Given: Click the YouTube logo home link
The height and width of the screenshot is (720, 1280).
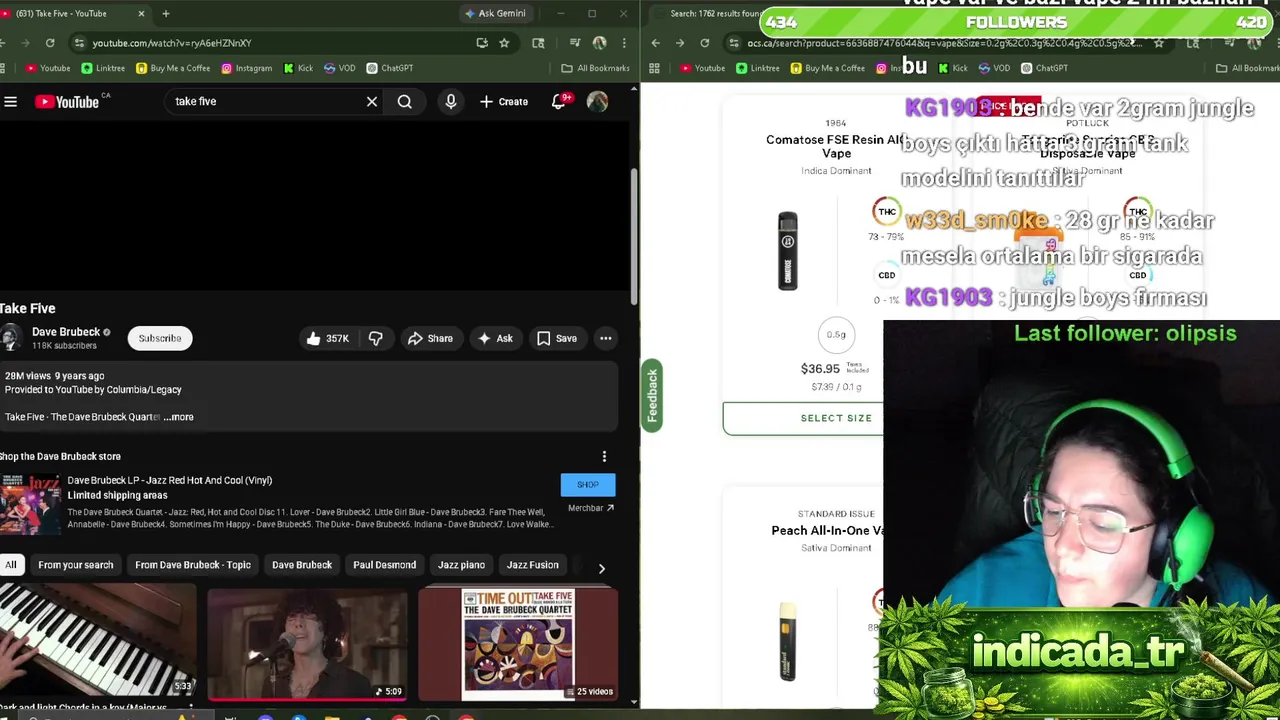Looking at the screenshot, I should [x=67, y=101].
